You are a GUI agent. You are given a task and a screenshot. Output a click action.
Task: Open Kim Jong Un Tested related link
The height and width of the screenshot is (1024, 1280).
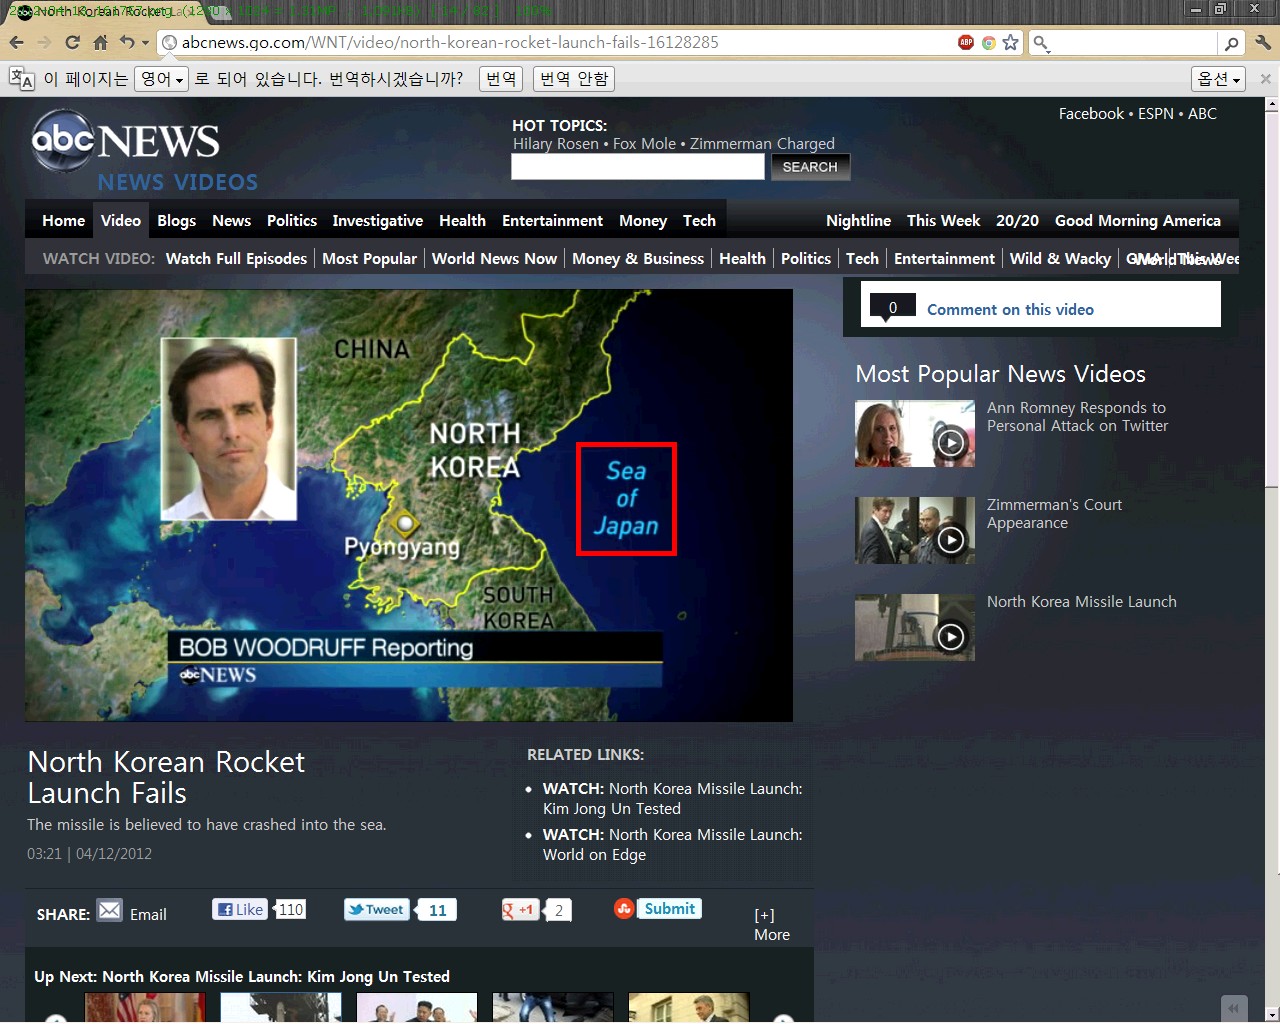point(672,799)
